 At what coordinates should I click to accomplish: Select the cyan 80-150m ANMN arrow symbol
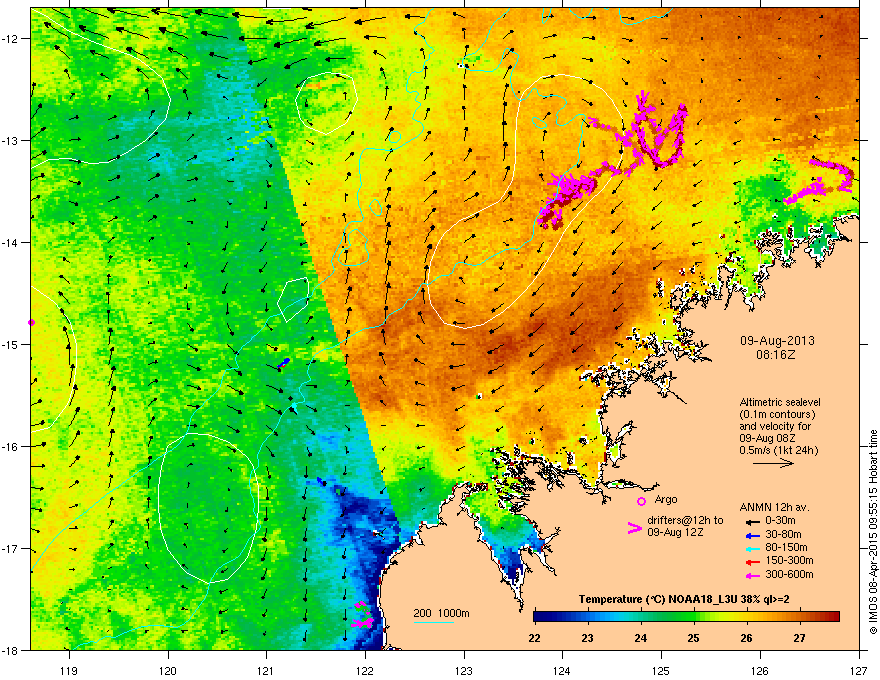click(752, 549)
